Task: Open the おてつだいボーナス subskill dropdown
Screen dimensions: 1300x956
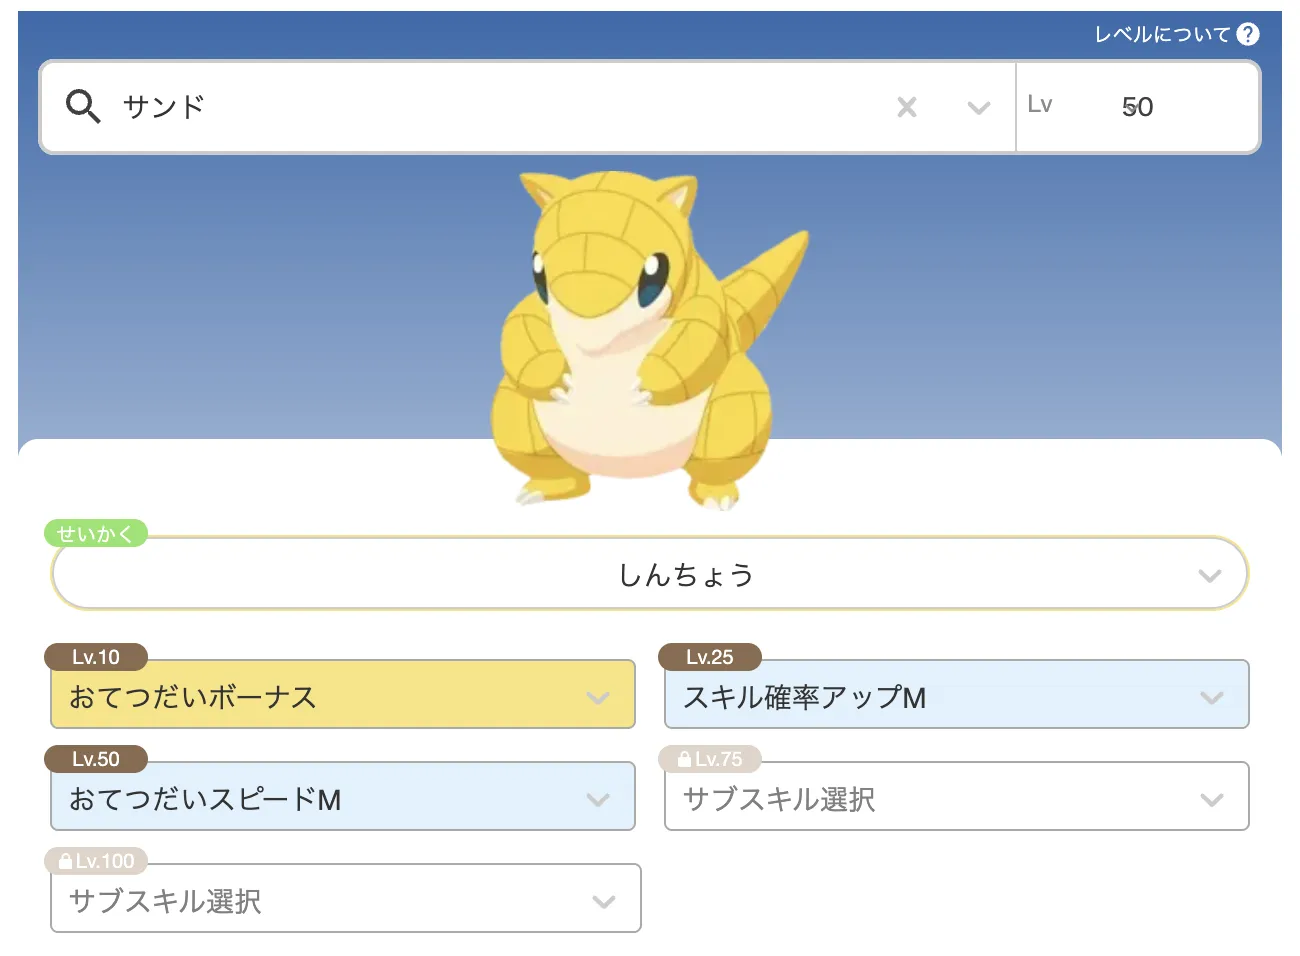Action: coord(343,695)
